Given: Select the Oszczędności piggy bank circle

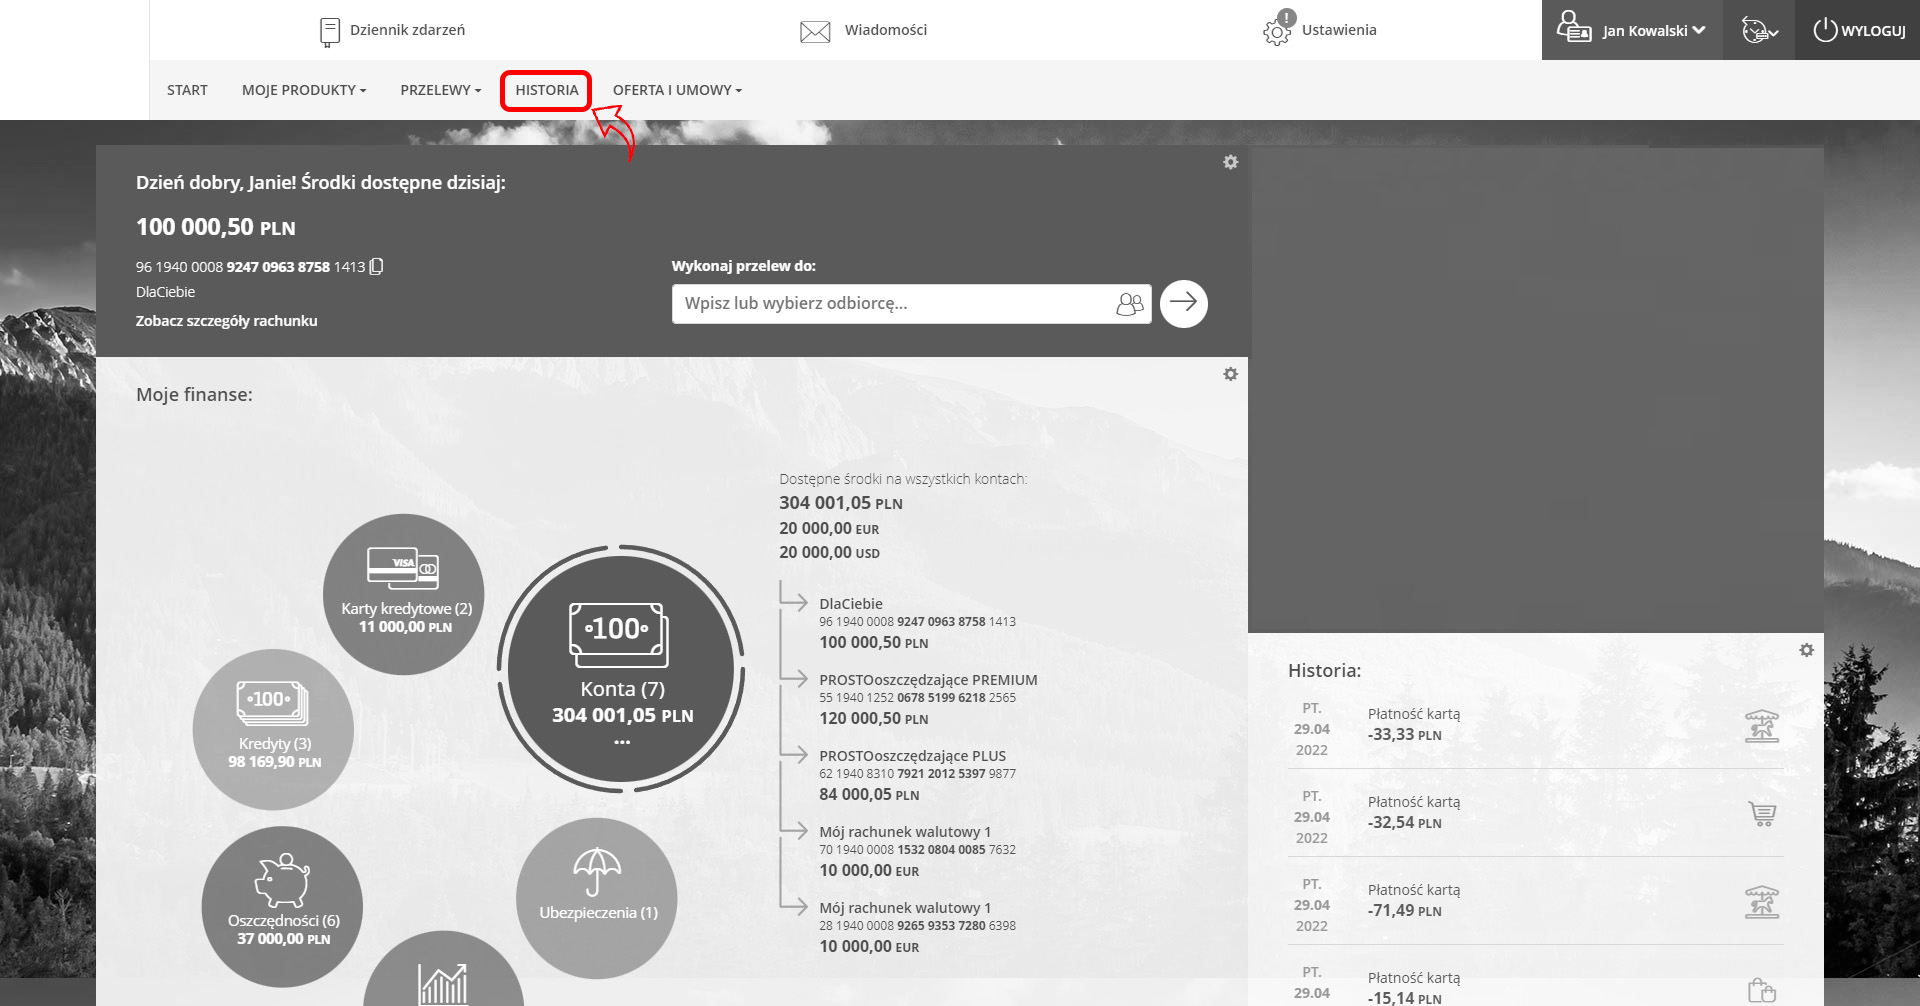Looking at the screenshot, I should pos(282,906).
